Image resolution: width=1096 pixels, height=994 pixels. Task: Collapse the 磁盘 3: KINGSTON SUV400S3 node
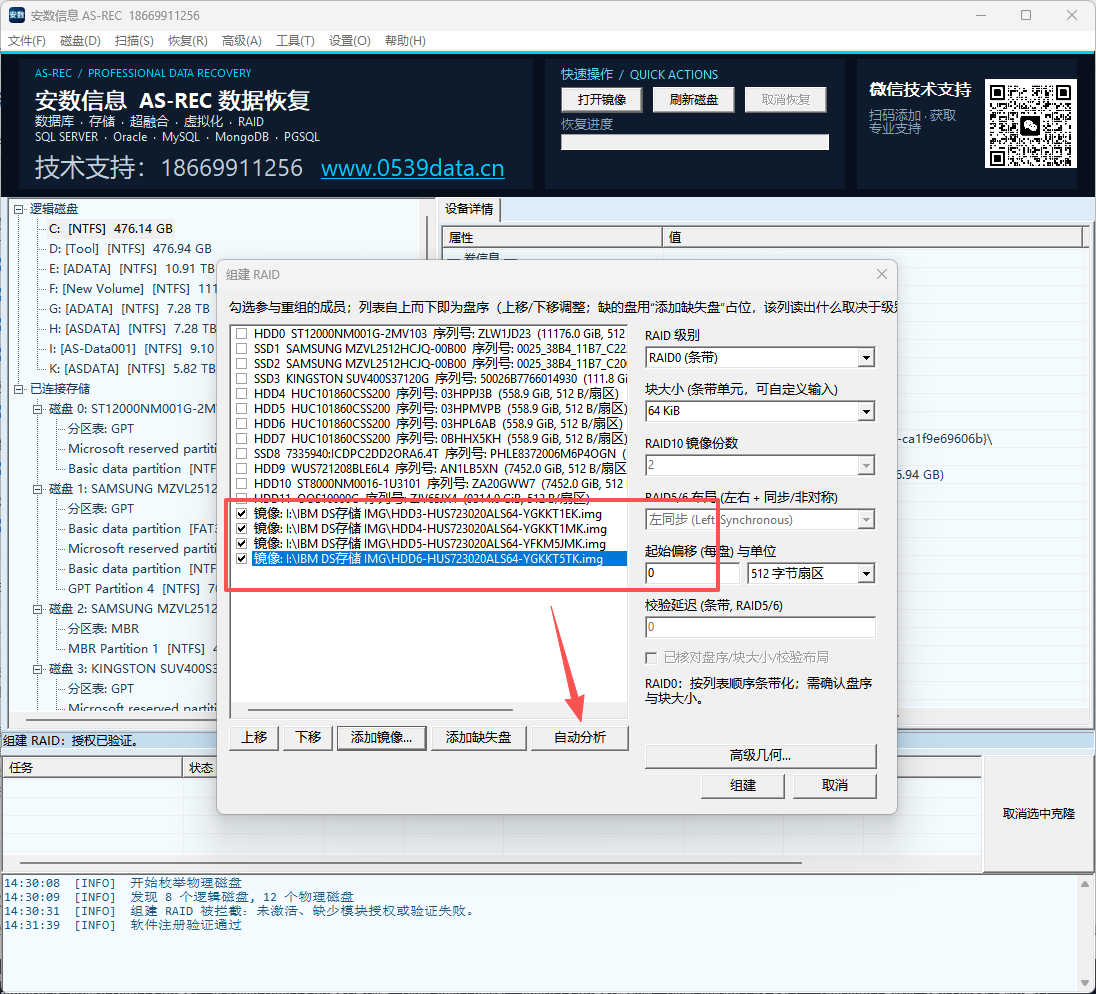(x=38, y=669)
